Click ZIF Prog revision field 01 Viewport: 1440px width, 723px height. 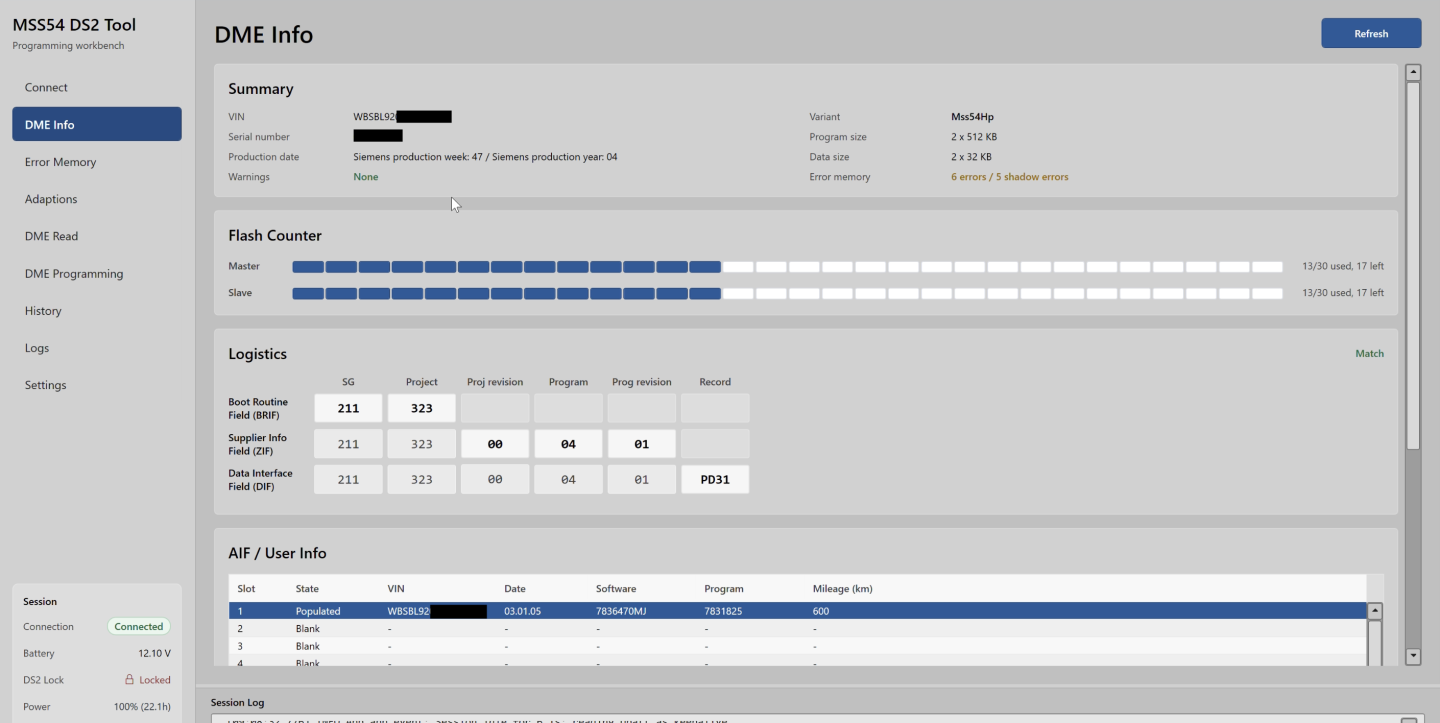point(642,444)
